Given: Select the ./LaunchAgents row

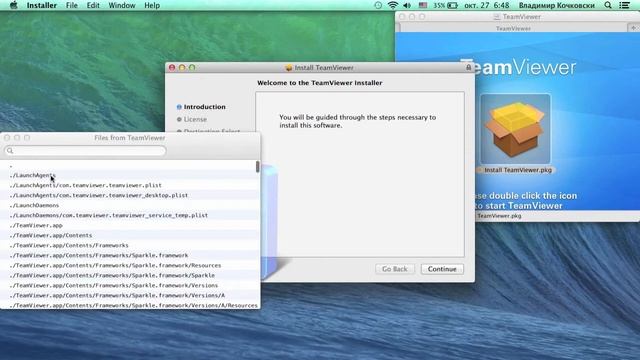Looking at the screenshot, I should 130,175.
